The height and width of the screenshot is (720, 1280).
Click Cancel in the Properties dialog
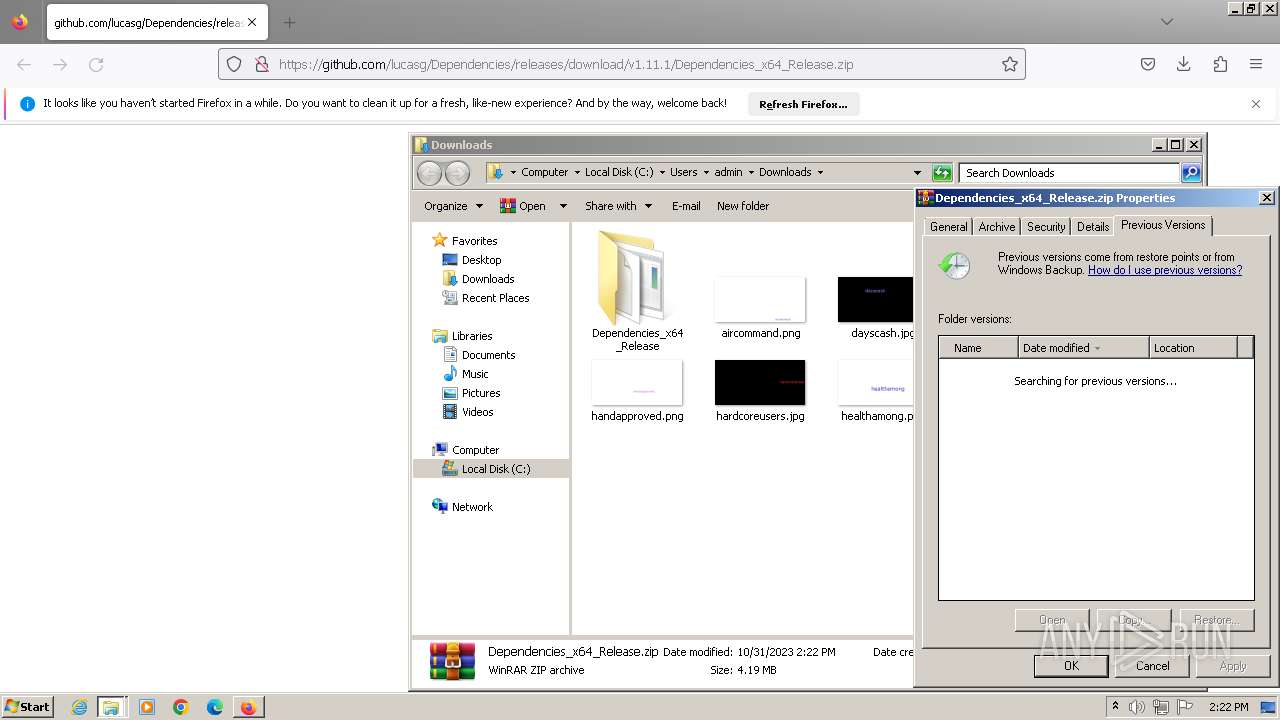(1152, 666)
